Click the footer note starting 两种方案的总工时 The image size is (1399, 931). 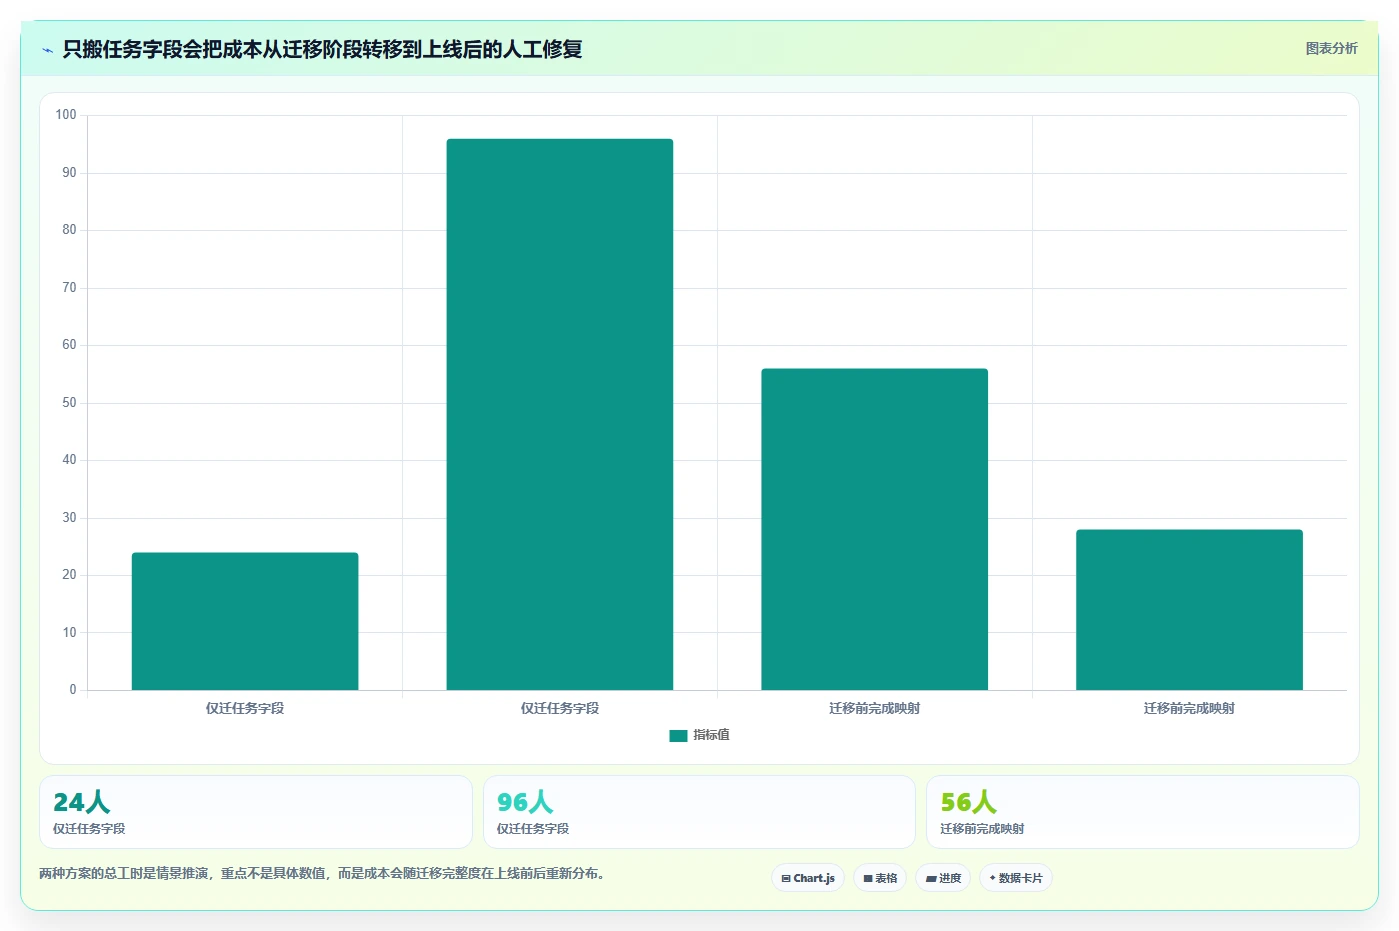[322, 873]
